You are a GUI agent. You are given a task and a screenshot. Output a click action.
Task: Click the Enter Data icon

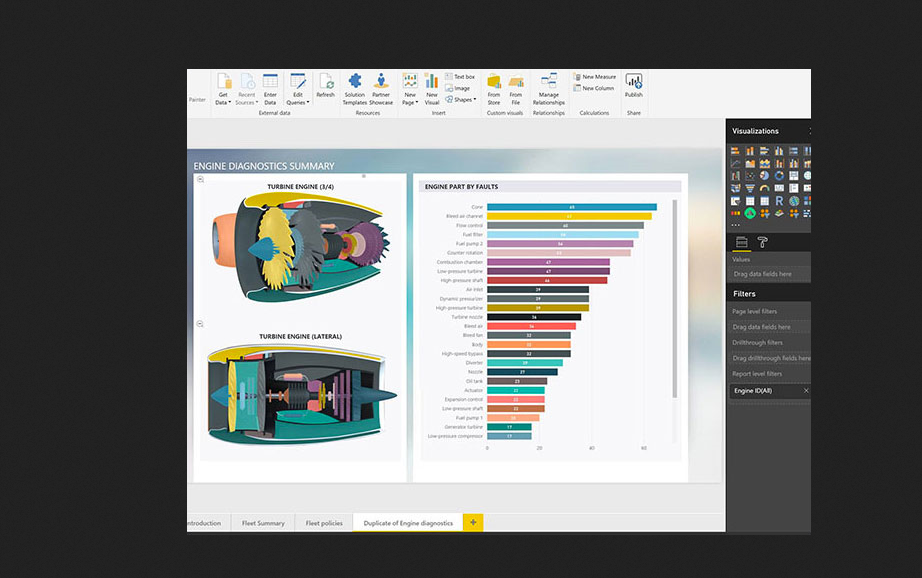point(270,83)
